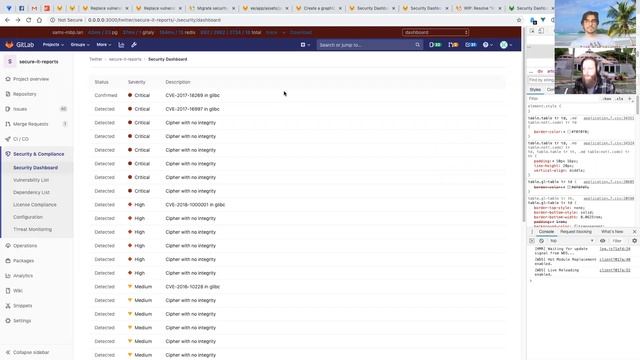Viewport: 640px width, 360px height.
Task: Open the issues counter icon in navbar
Action: pyautogui.click(x=435, y=45)
